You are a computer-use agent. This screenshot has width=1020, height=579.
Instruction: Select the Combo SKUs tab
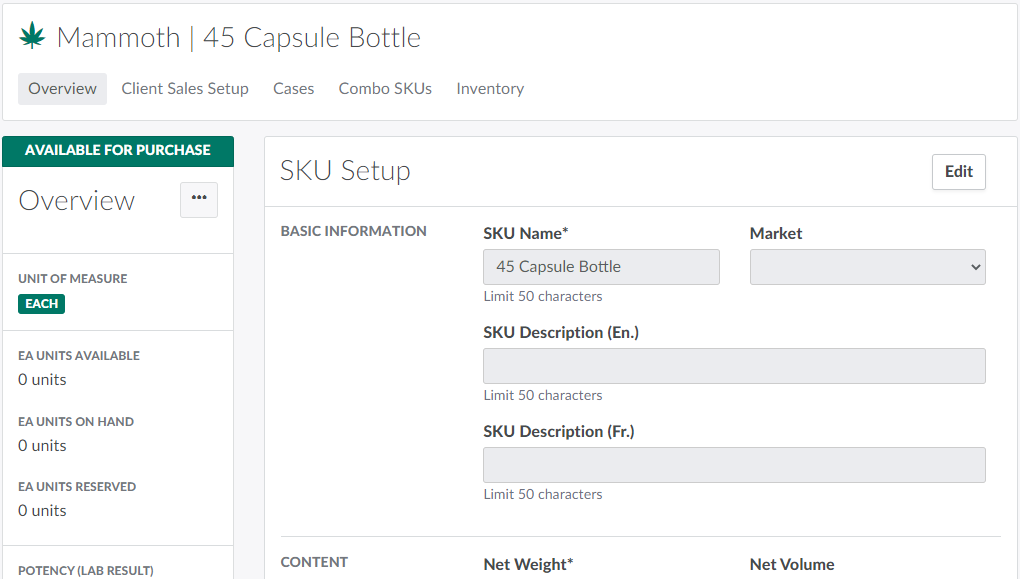point(385,89)
